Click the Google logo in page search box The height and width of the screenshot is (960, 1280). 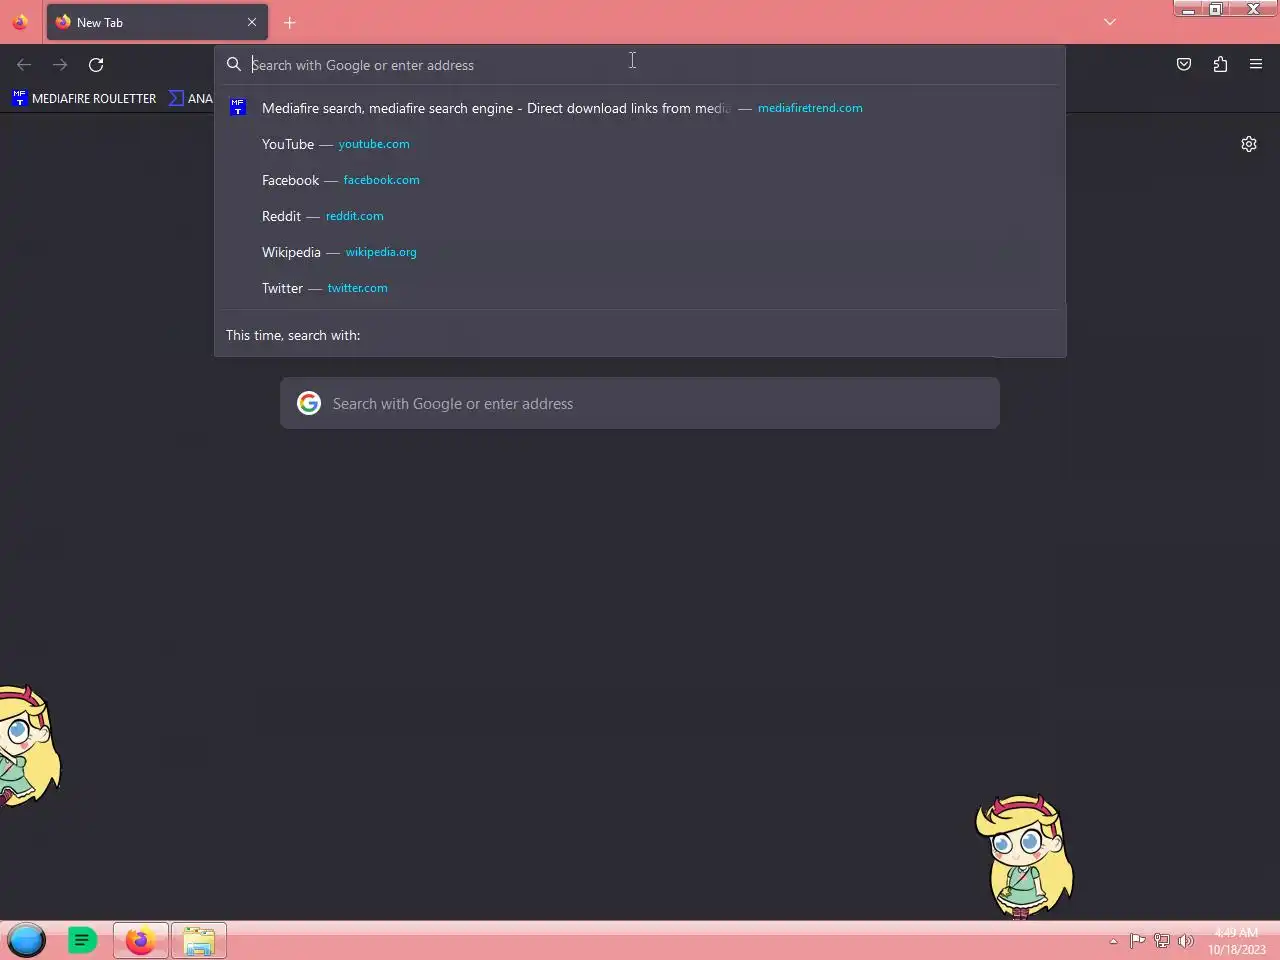309,403
